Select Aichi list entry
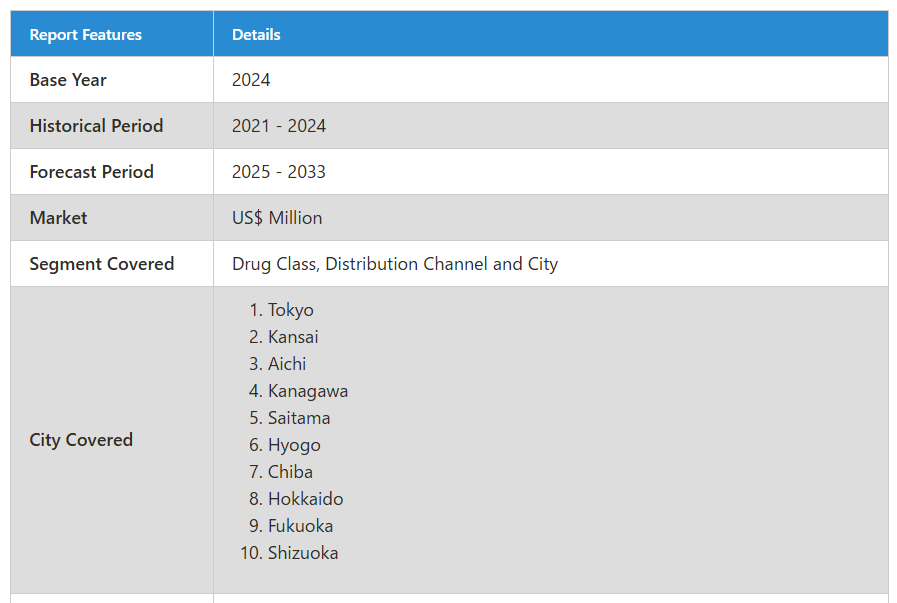897x603 pixels. [x=287, y=364]
